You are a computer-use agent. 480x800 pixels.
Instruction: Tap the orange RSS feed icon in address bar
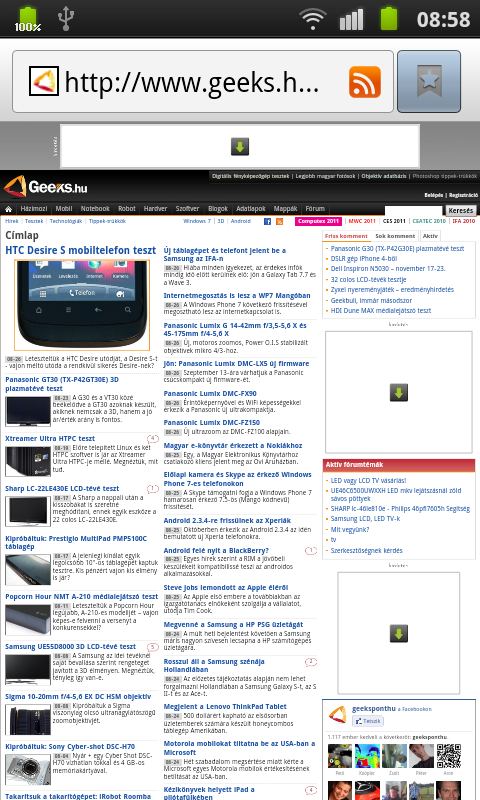[365, 82]
